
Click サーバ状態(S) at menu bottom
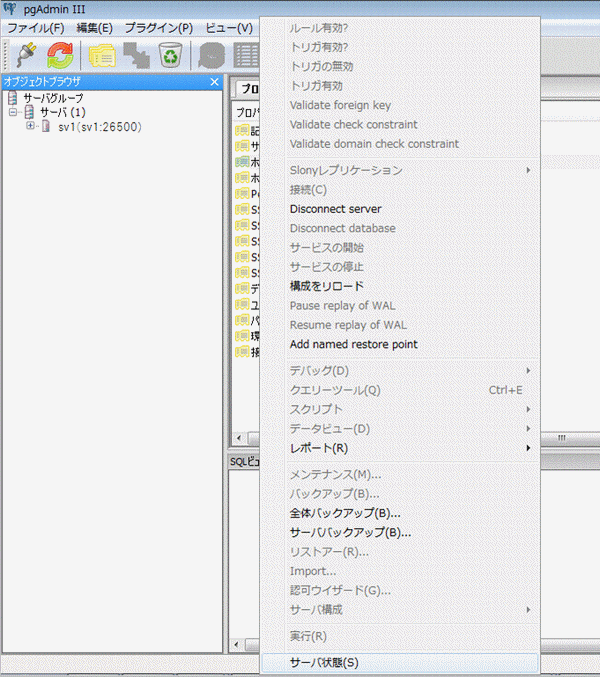323,662
